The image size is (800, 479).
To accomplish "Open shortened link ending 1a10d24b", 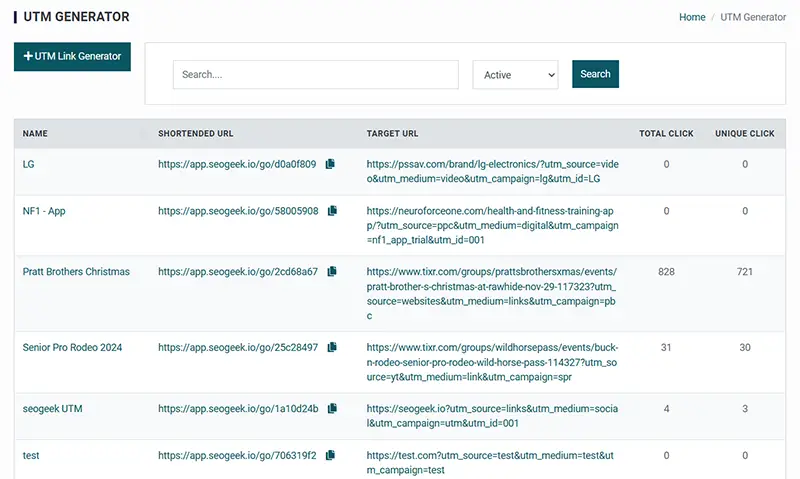I will 238,409.
